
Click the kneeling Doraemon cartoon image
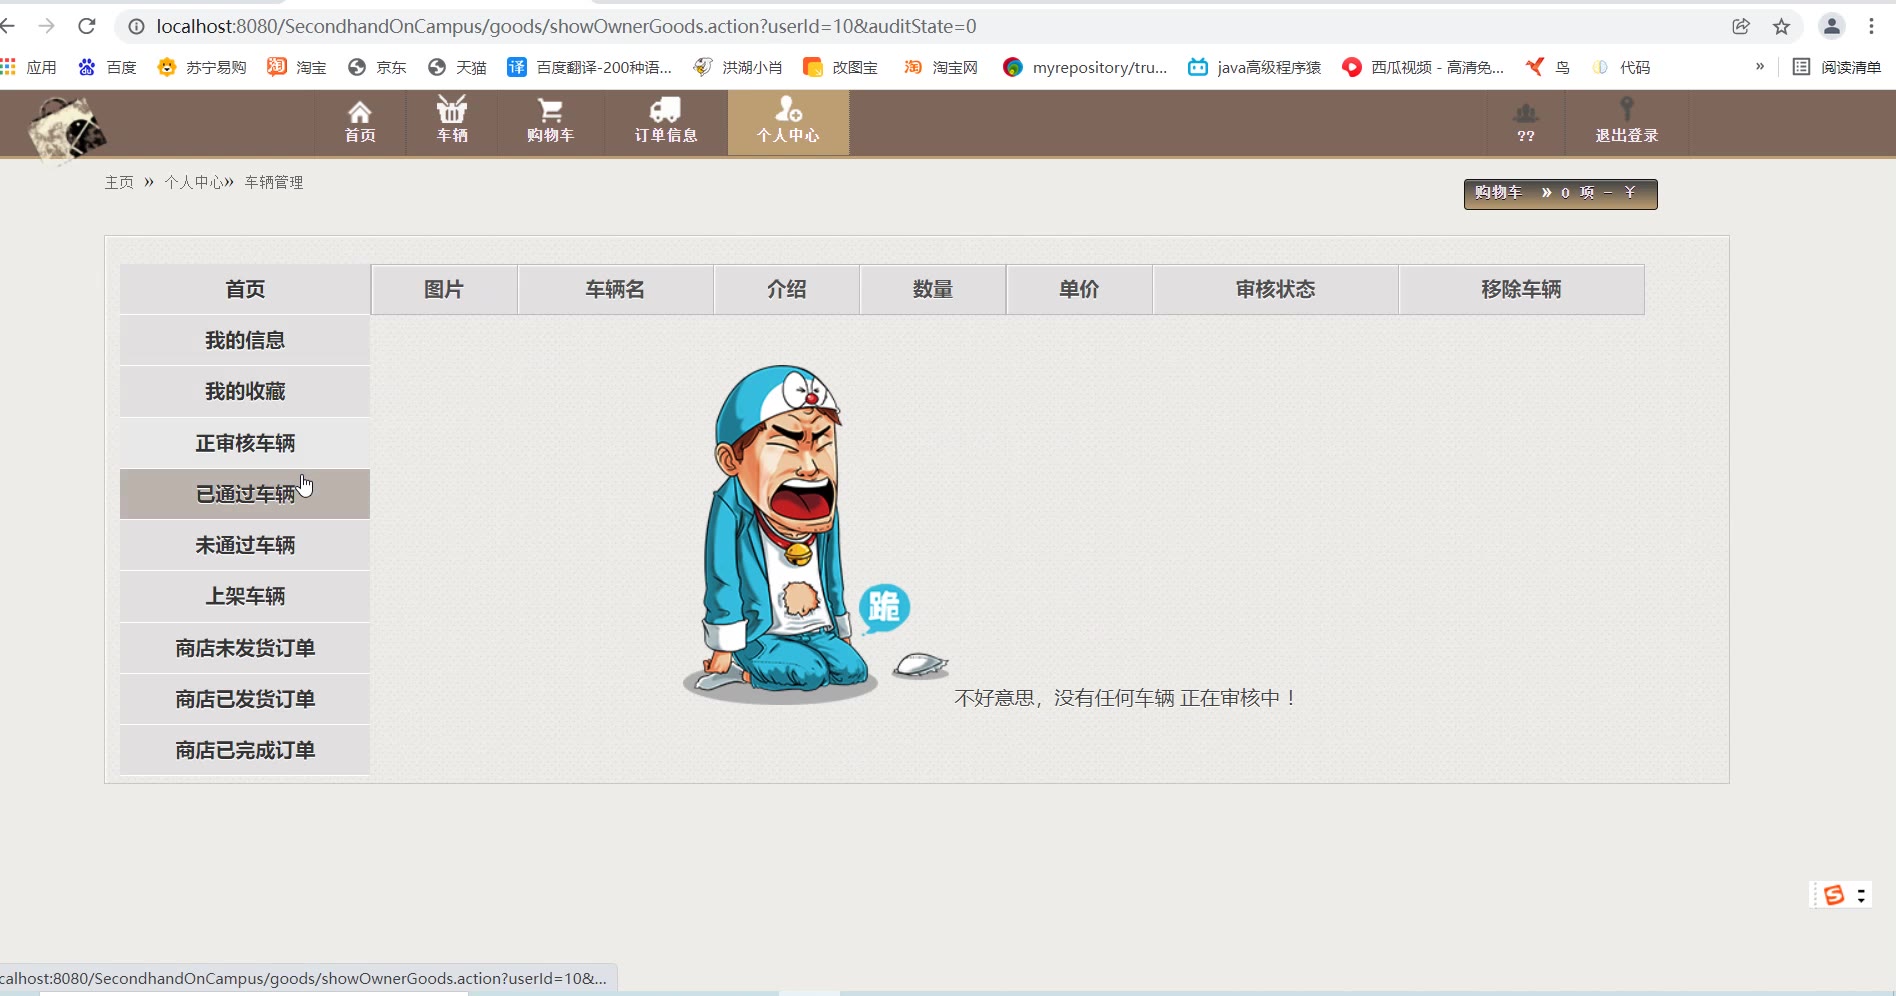click(815, 534)
